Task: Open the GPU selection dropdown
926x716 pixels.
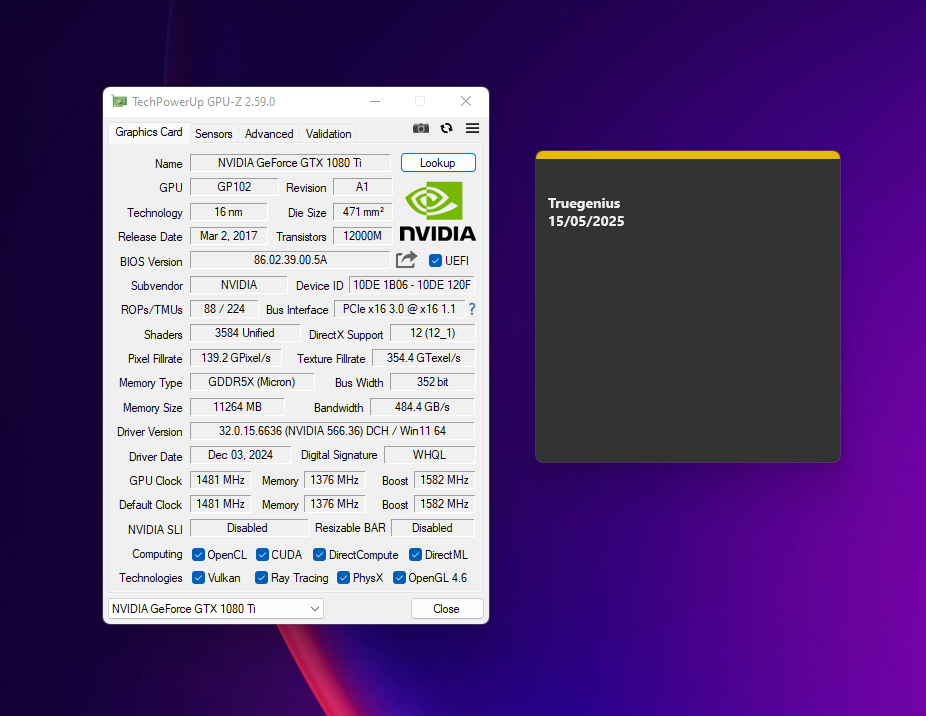Action: point(216,608)
